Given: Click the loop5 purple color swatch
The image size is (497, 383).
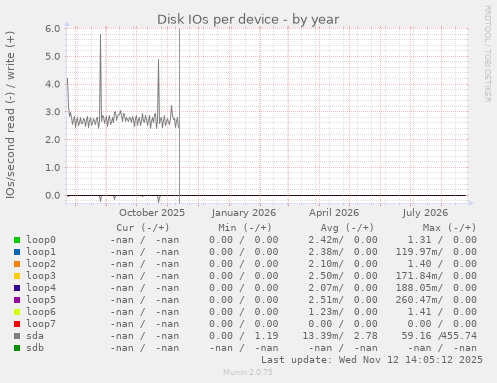Looking at the screenshot, I should click(17, 300).
